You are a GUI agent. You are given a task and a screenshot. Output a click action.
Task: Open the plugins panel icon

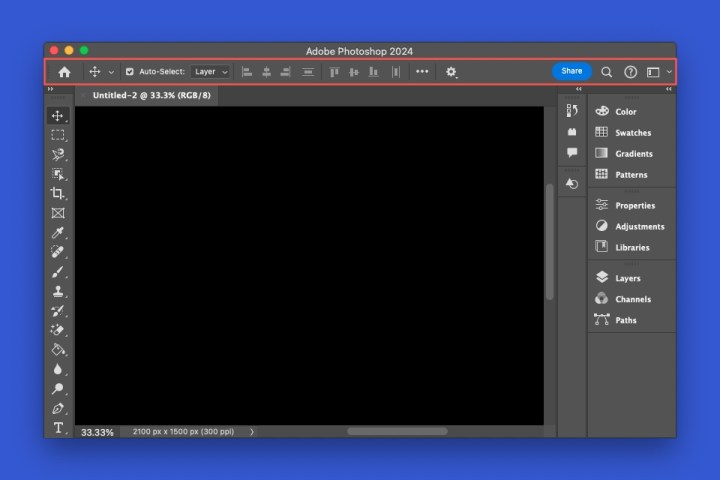[x=572, y=132]
